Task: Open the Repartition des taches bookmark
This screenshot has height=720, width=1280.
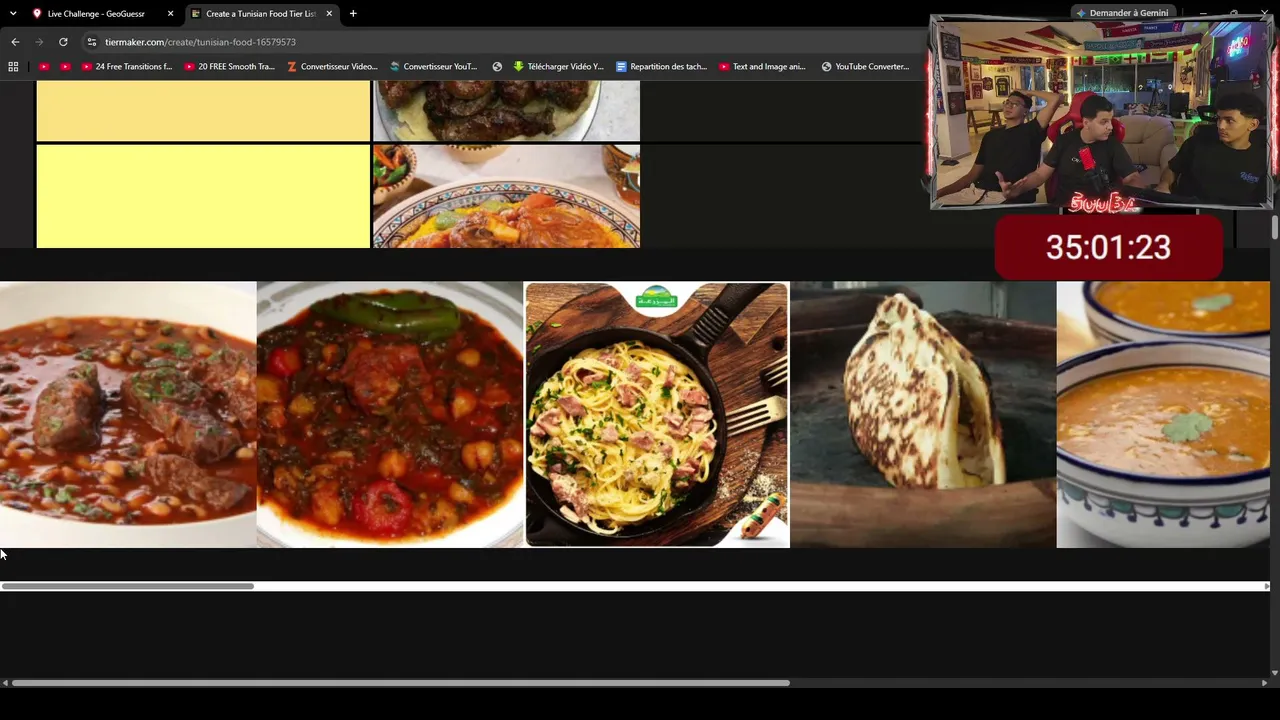Action: (x=661, y=67)
